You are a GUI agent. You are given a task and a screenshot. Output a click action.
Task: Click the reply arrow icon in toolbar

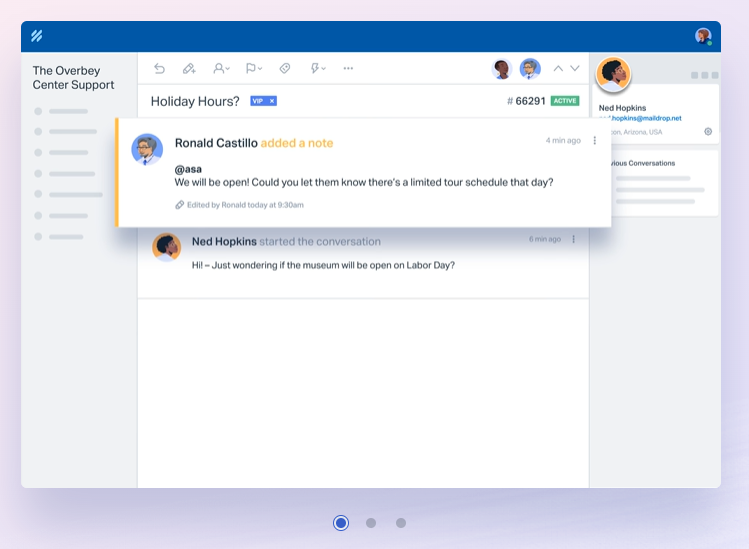[160, 69]
